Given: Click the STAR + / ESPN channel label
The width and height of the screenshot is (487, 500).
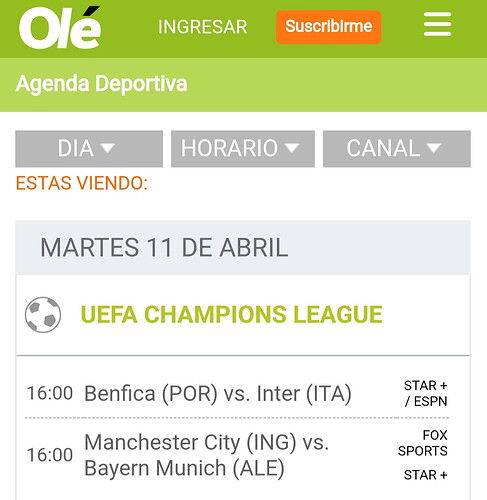Looking at the screenshot, I should pyautogui.click(x=426, y=393).
